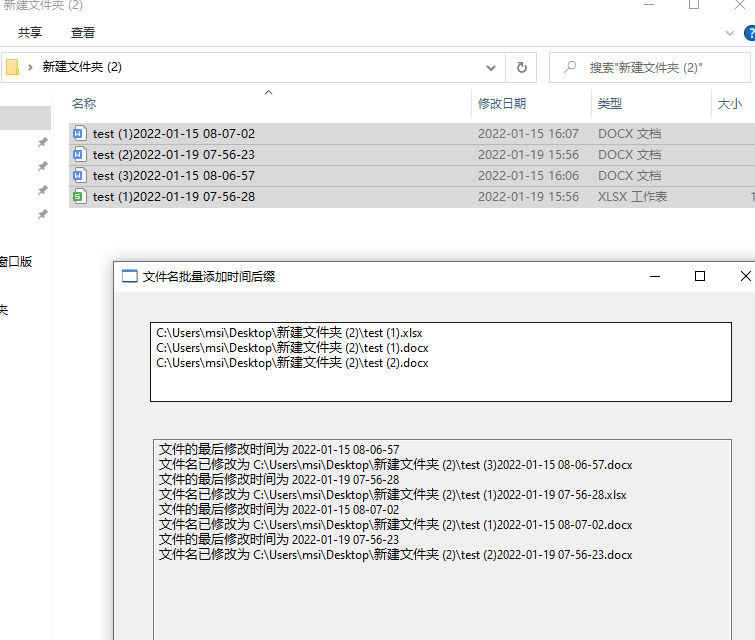Click the yellow folder icon in address bar
Image resolution: width=755 pixels, height=640 pixels.
click(x=13, y=68)
